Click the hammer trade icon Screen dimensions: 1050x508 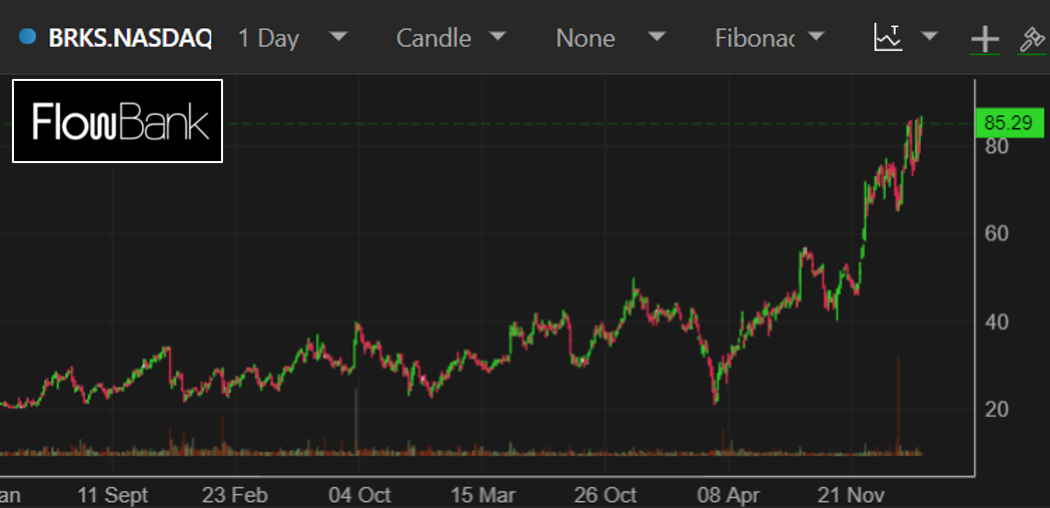point(1031,39)
